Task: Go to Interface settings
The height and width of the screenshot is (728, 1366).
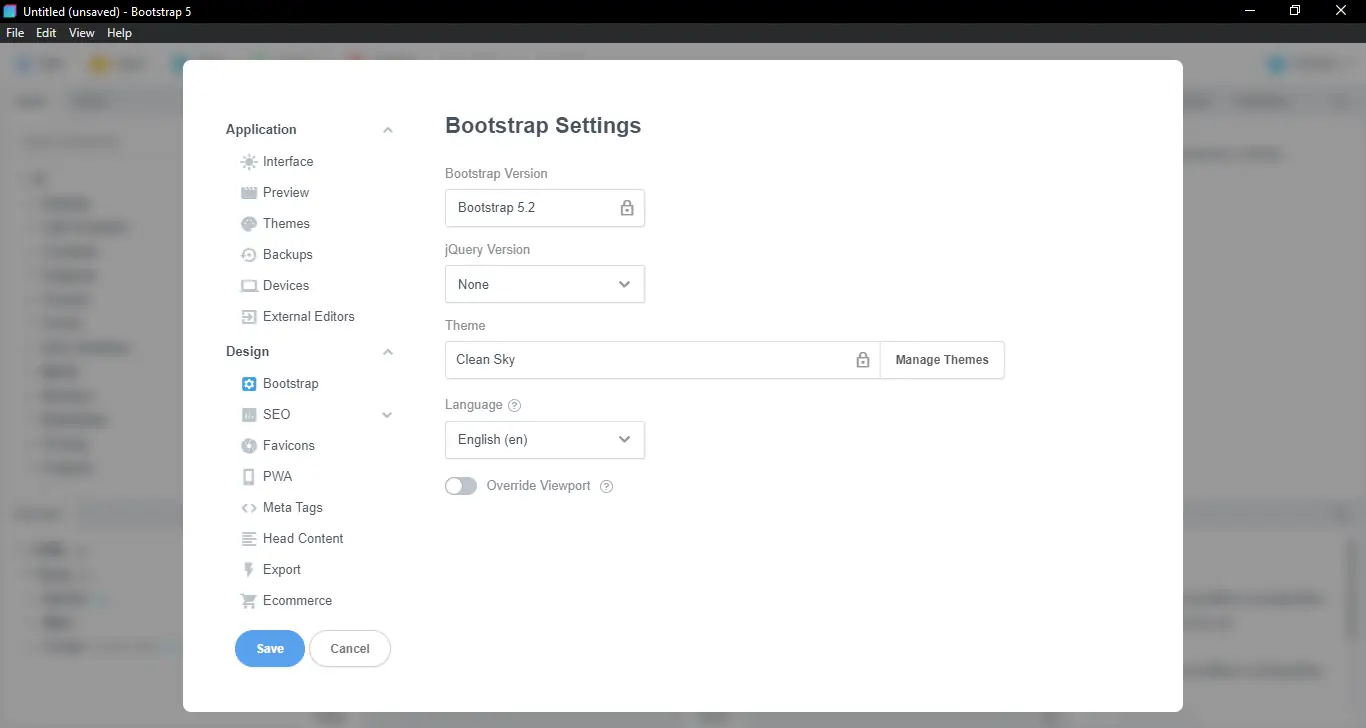Action: tap(288, 162)
